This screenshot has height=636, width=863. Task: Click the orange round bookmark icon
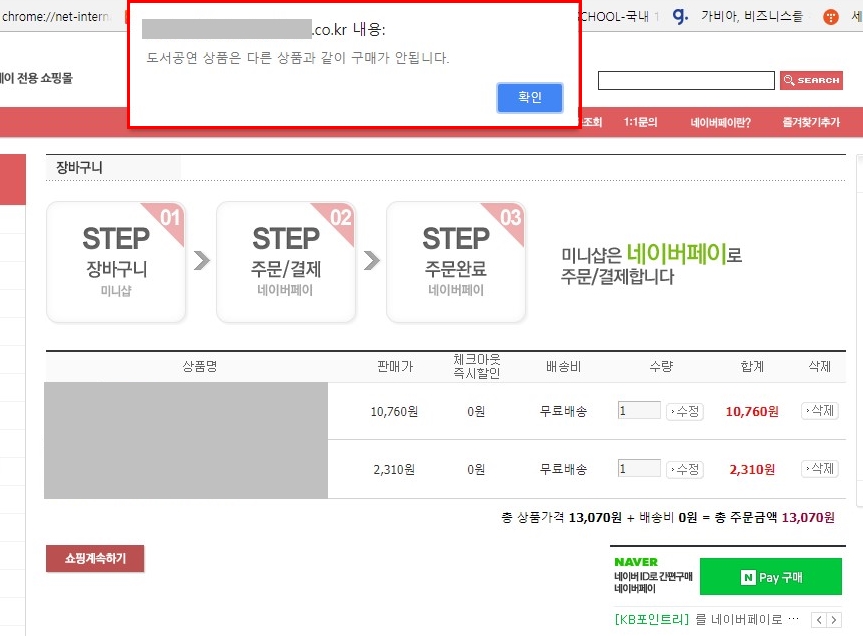click(x=830, y=16)
